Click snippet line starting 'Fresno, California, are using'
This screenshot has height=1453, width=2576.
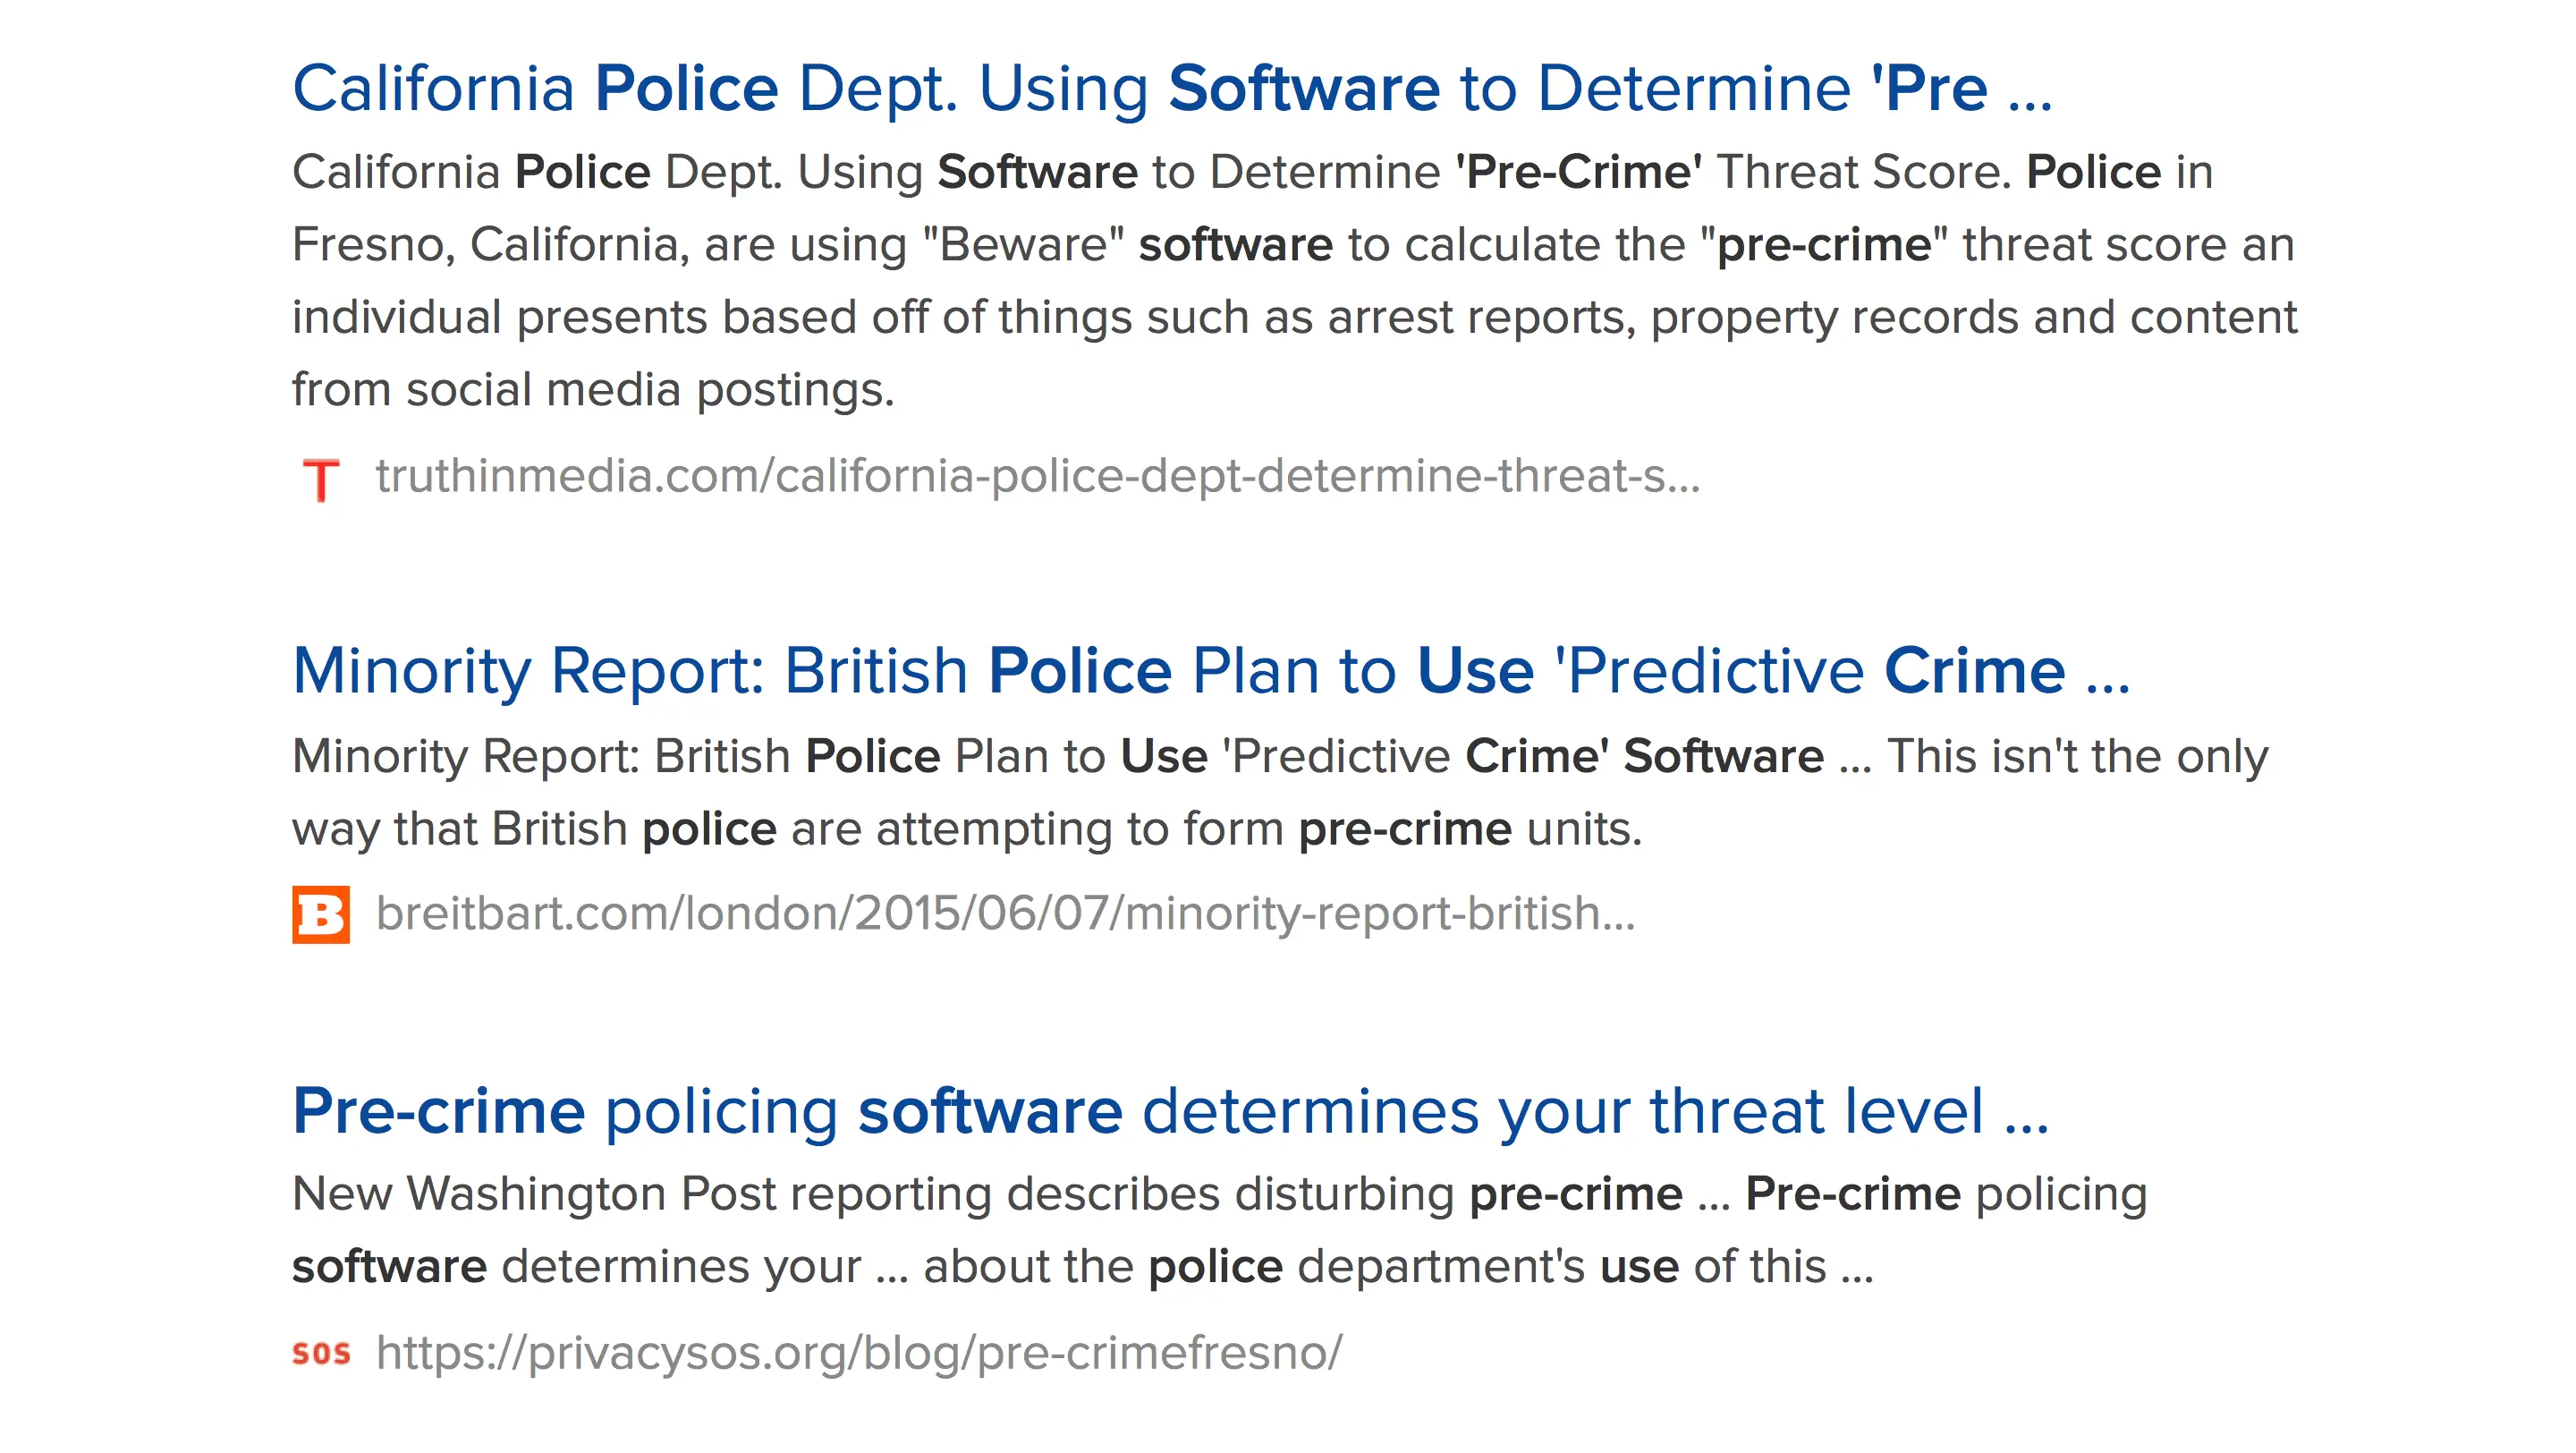coord(1292,245)
